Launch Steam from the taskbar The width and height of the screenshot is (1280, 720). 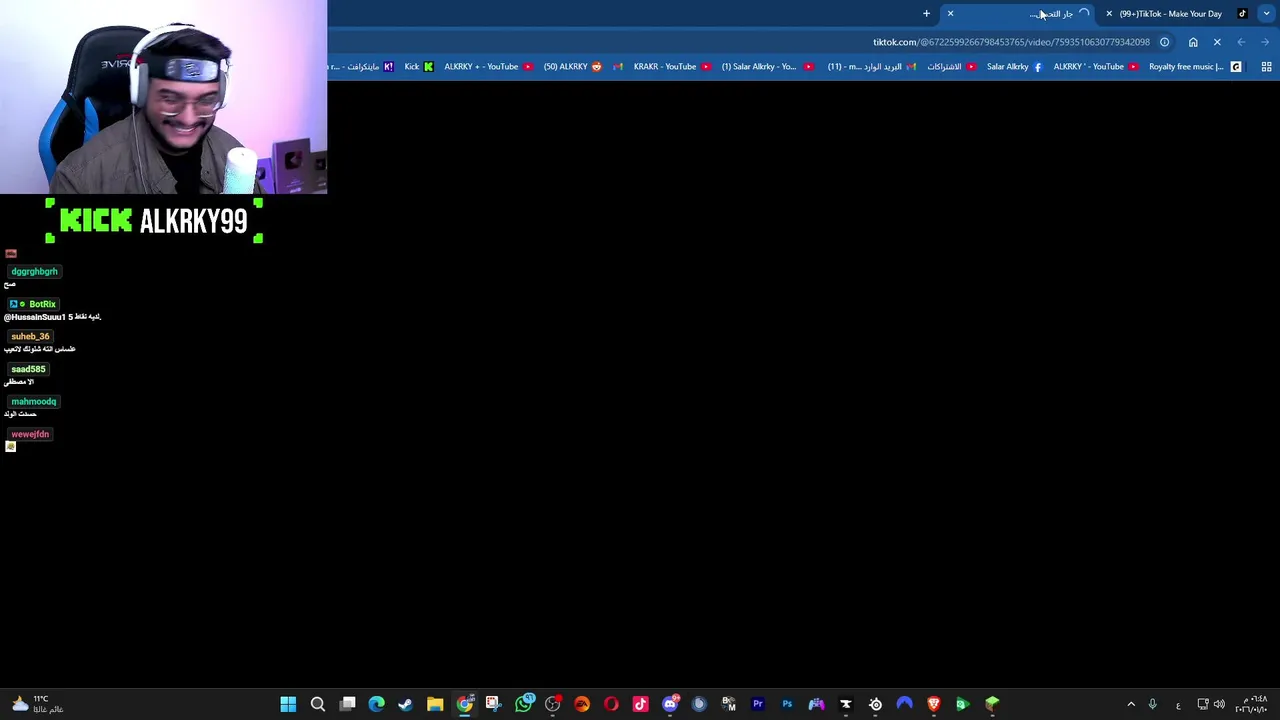tap(405, 704)
